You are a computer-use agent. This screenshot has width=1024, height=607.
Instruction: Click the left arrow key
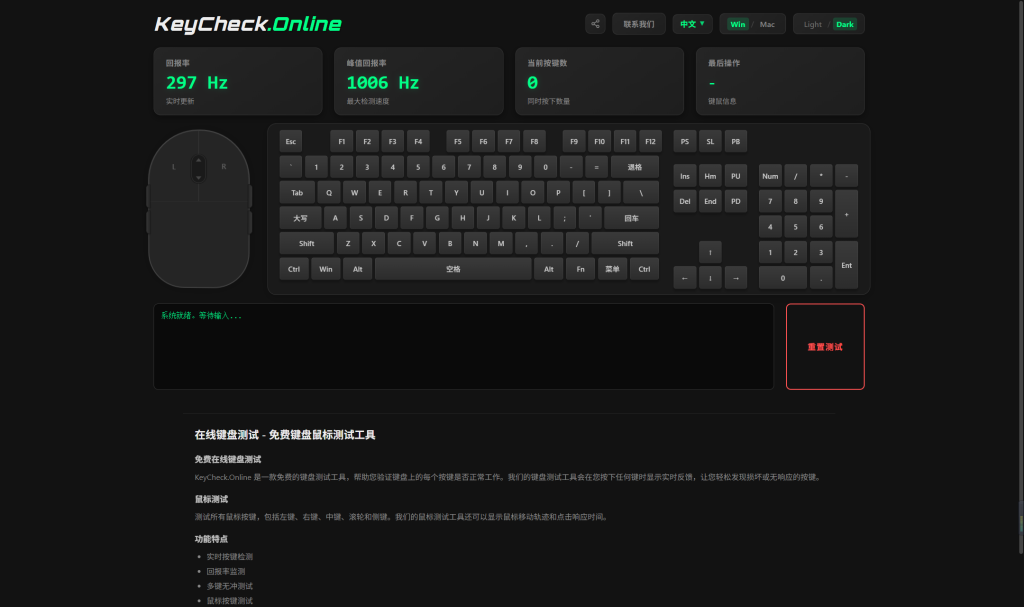coord(684,278)
